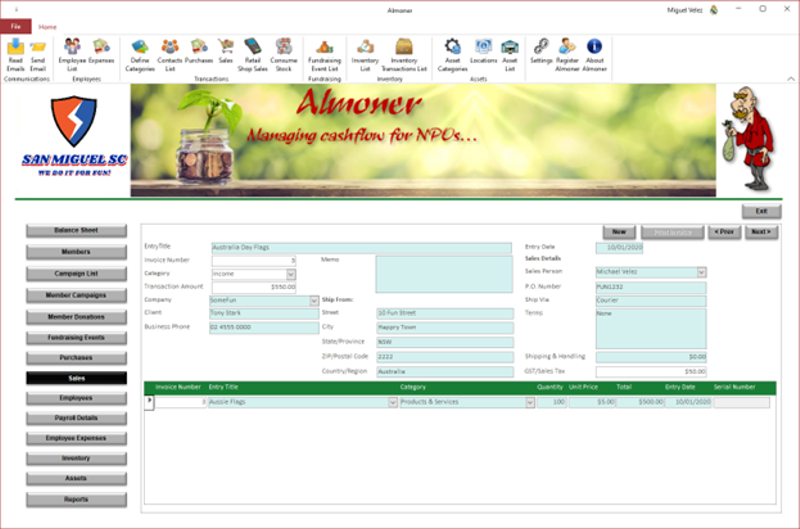Open Purchases in the ribbon
The width and height of the screenshot is (800, 529).
pos(198,51)
